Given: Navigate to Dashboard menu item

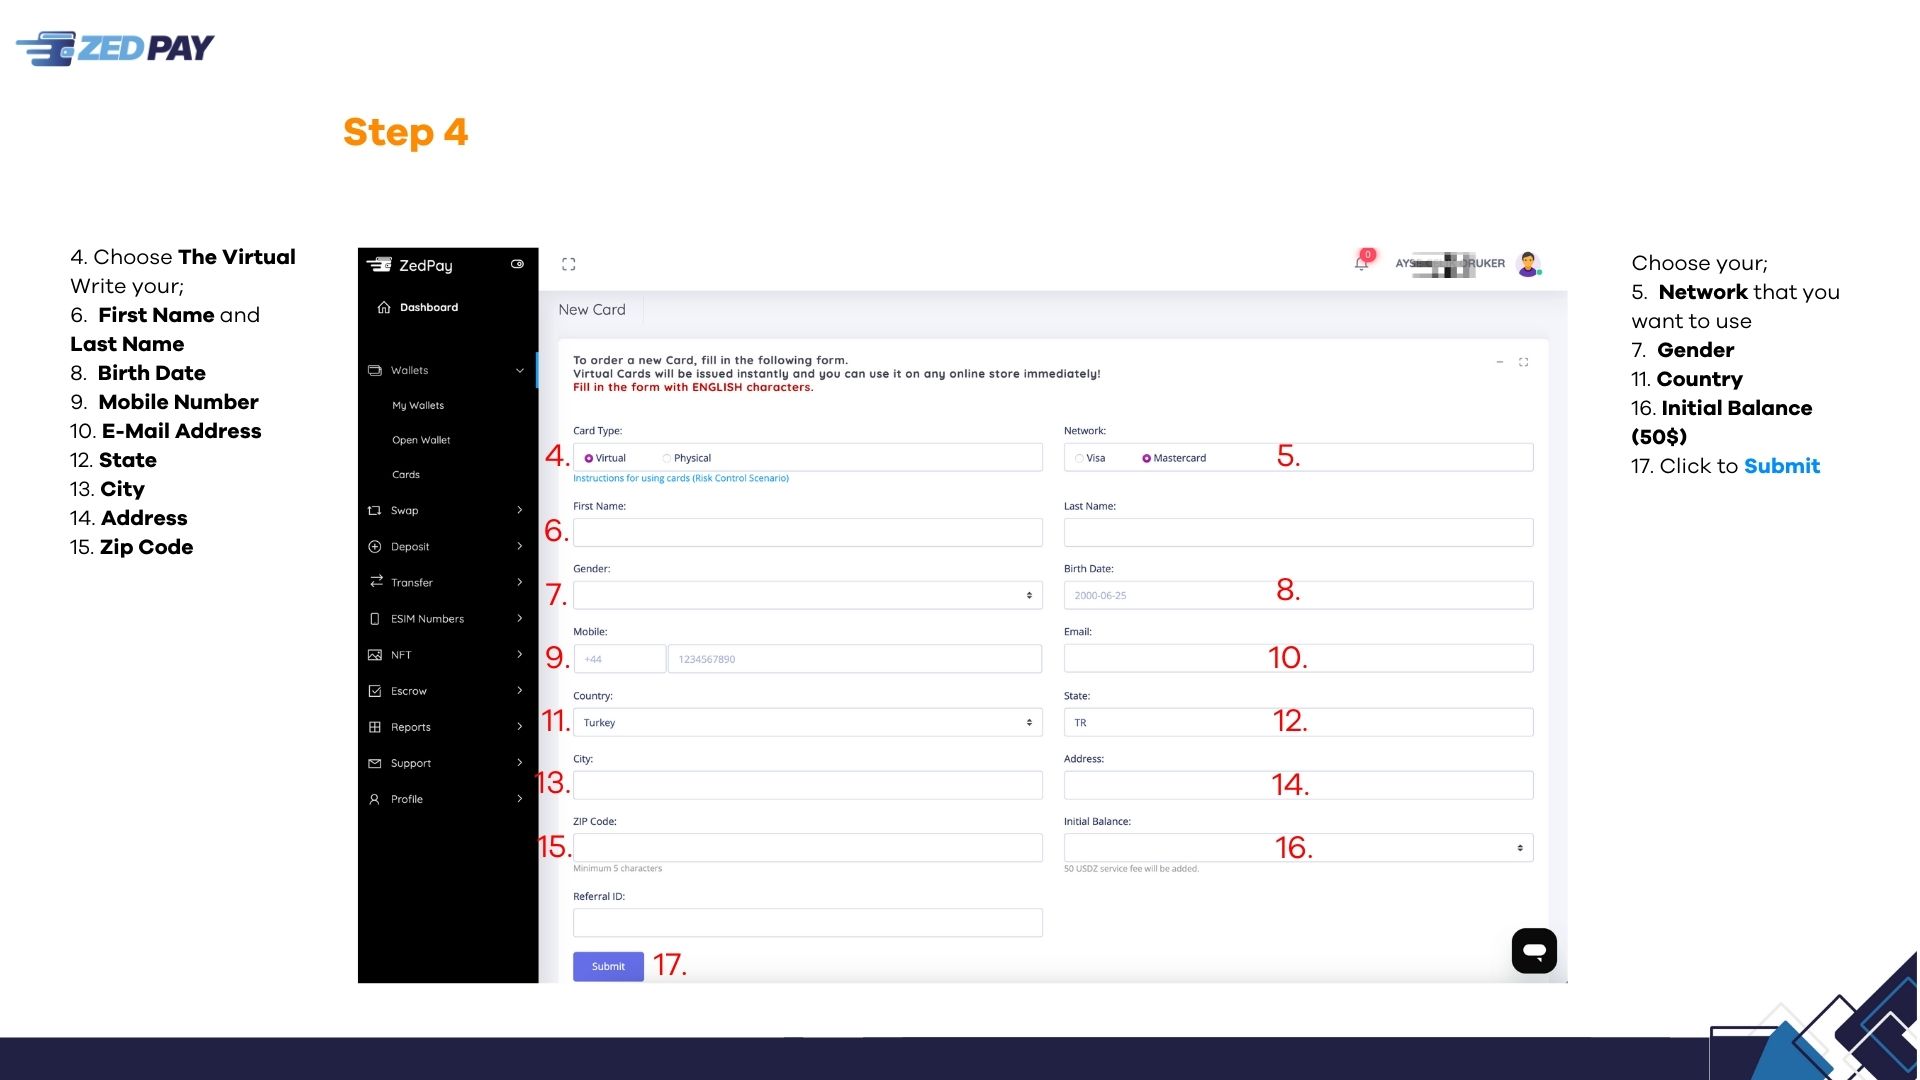Looking at the screenshot, I should [429, 307].
